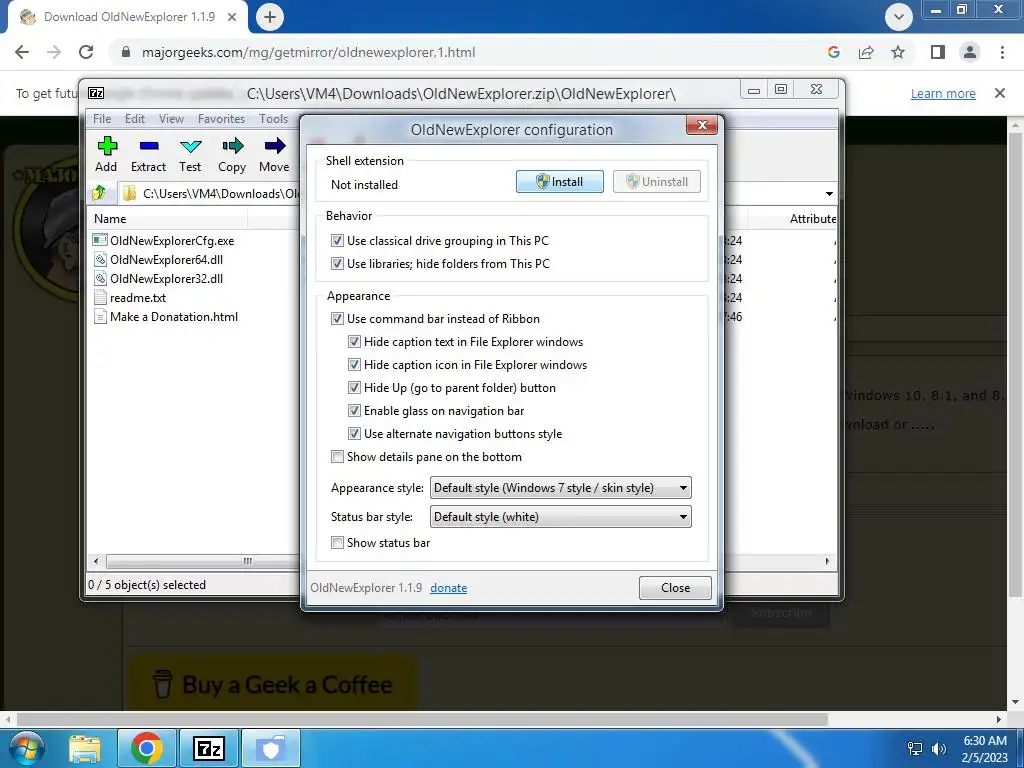Click the Chrome address bar URL
1024x768 pixels.
308,52
